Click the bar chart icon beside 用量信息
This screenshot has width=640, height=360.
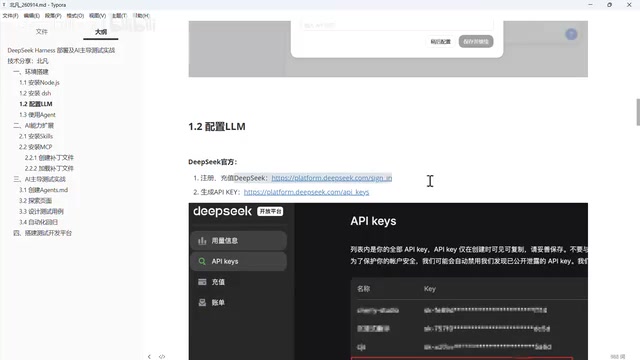tap(202, 241)
